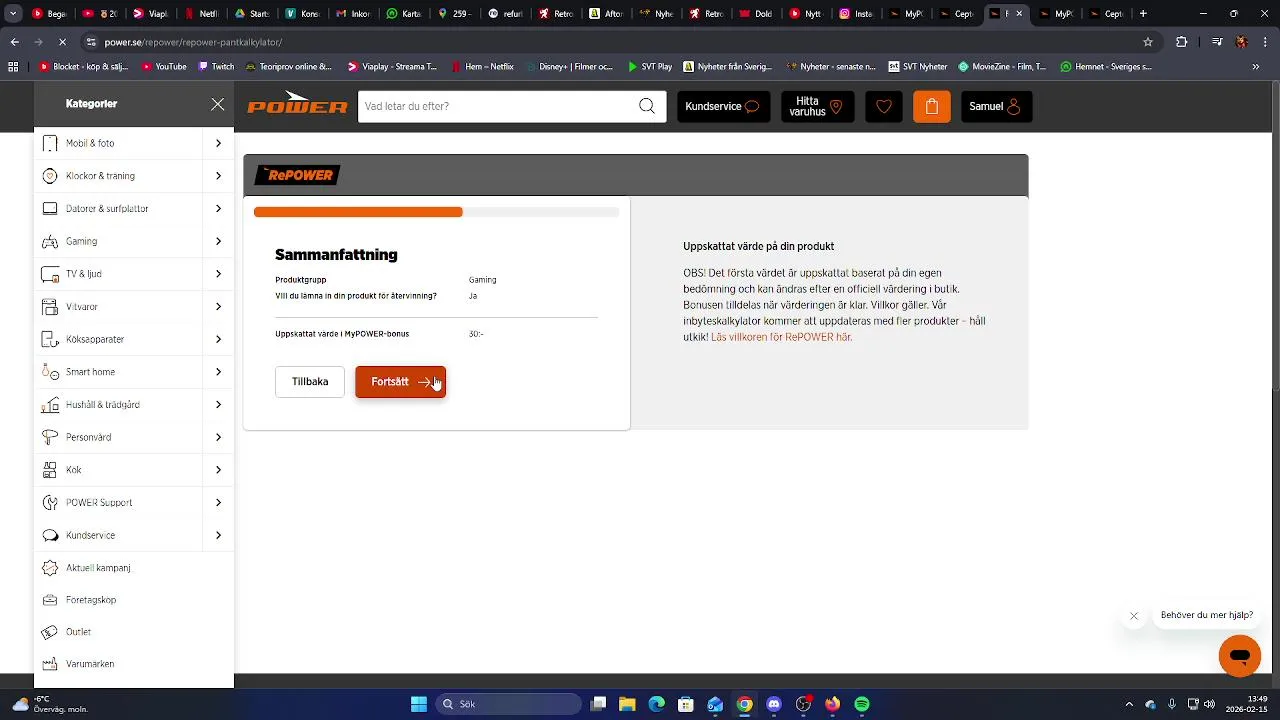Click the POWER Support category icon
This screenshot has height=720, width=1280.
pyautogui.click(x=50, y=503)
